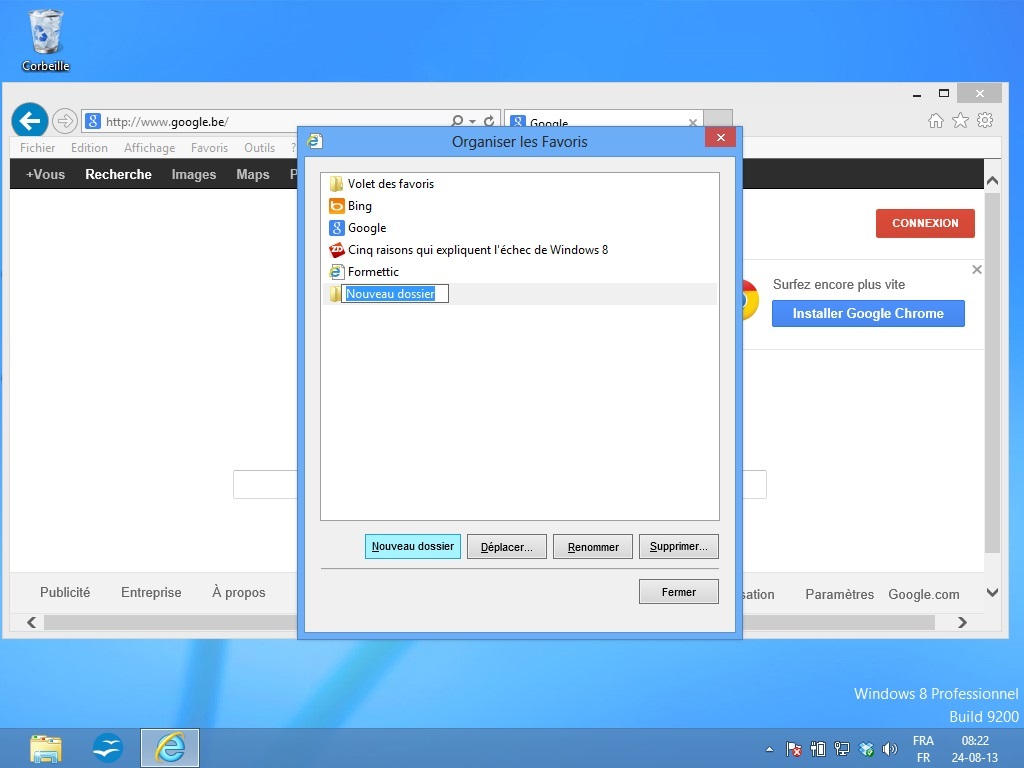Click the Internet Explorer taskbar icon

pos(170,748)
